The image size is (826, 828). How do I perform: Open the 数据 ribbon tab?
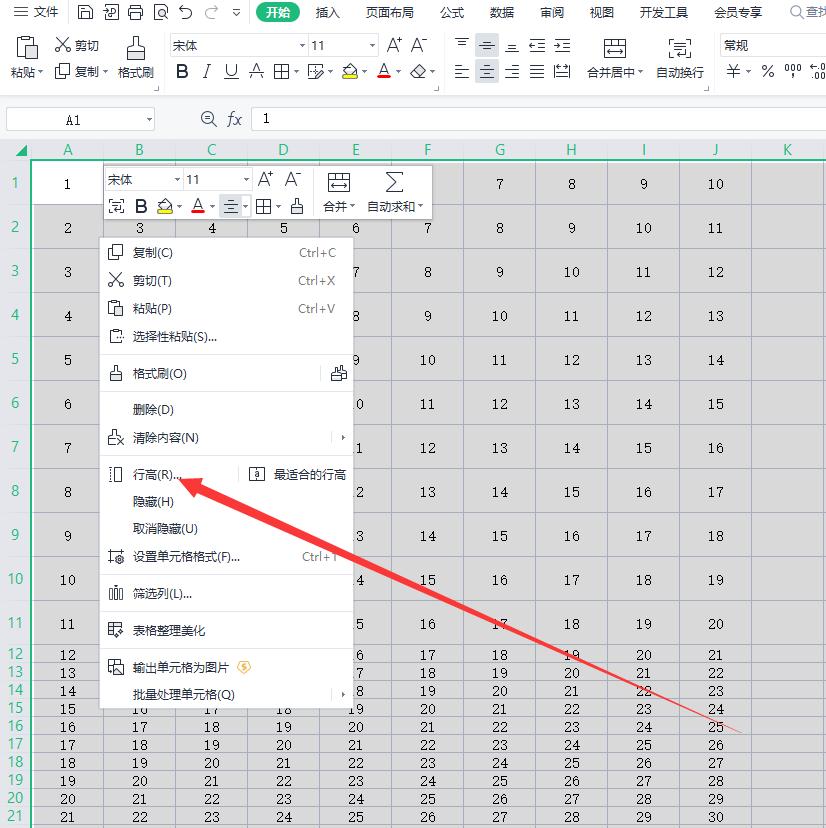pyautogui.click(x=501, y=12)
